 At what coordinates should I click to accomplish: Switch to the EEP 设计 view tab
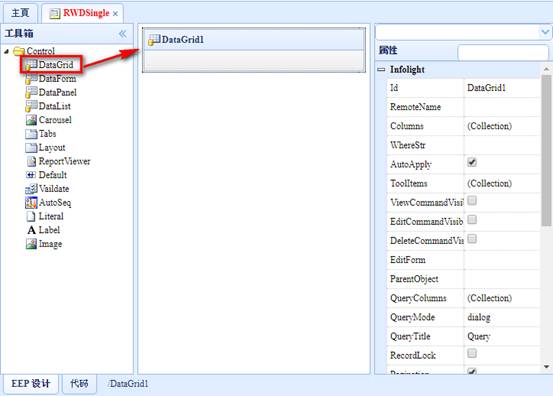(31, 384)
